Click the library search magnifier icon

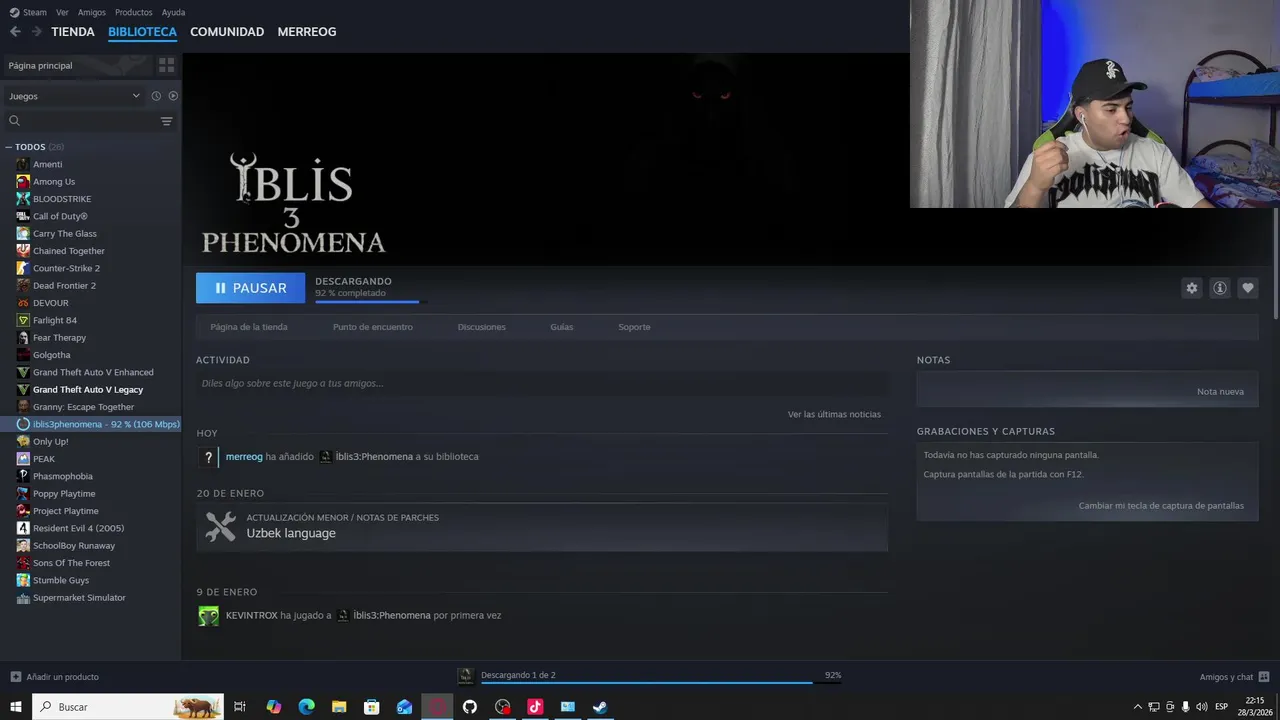[x=14, y=121]
